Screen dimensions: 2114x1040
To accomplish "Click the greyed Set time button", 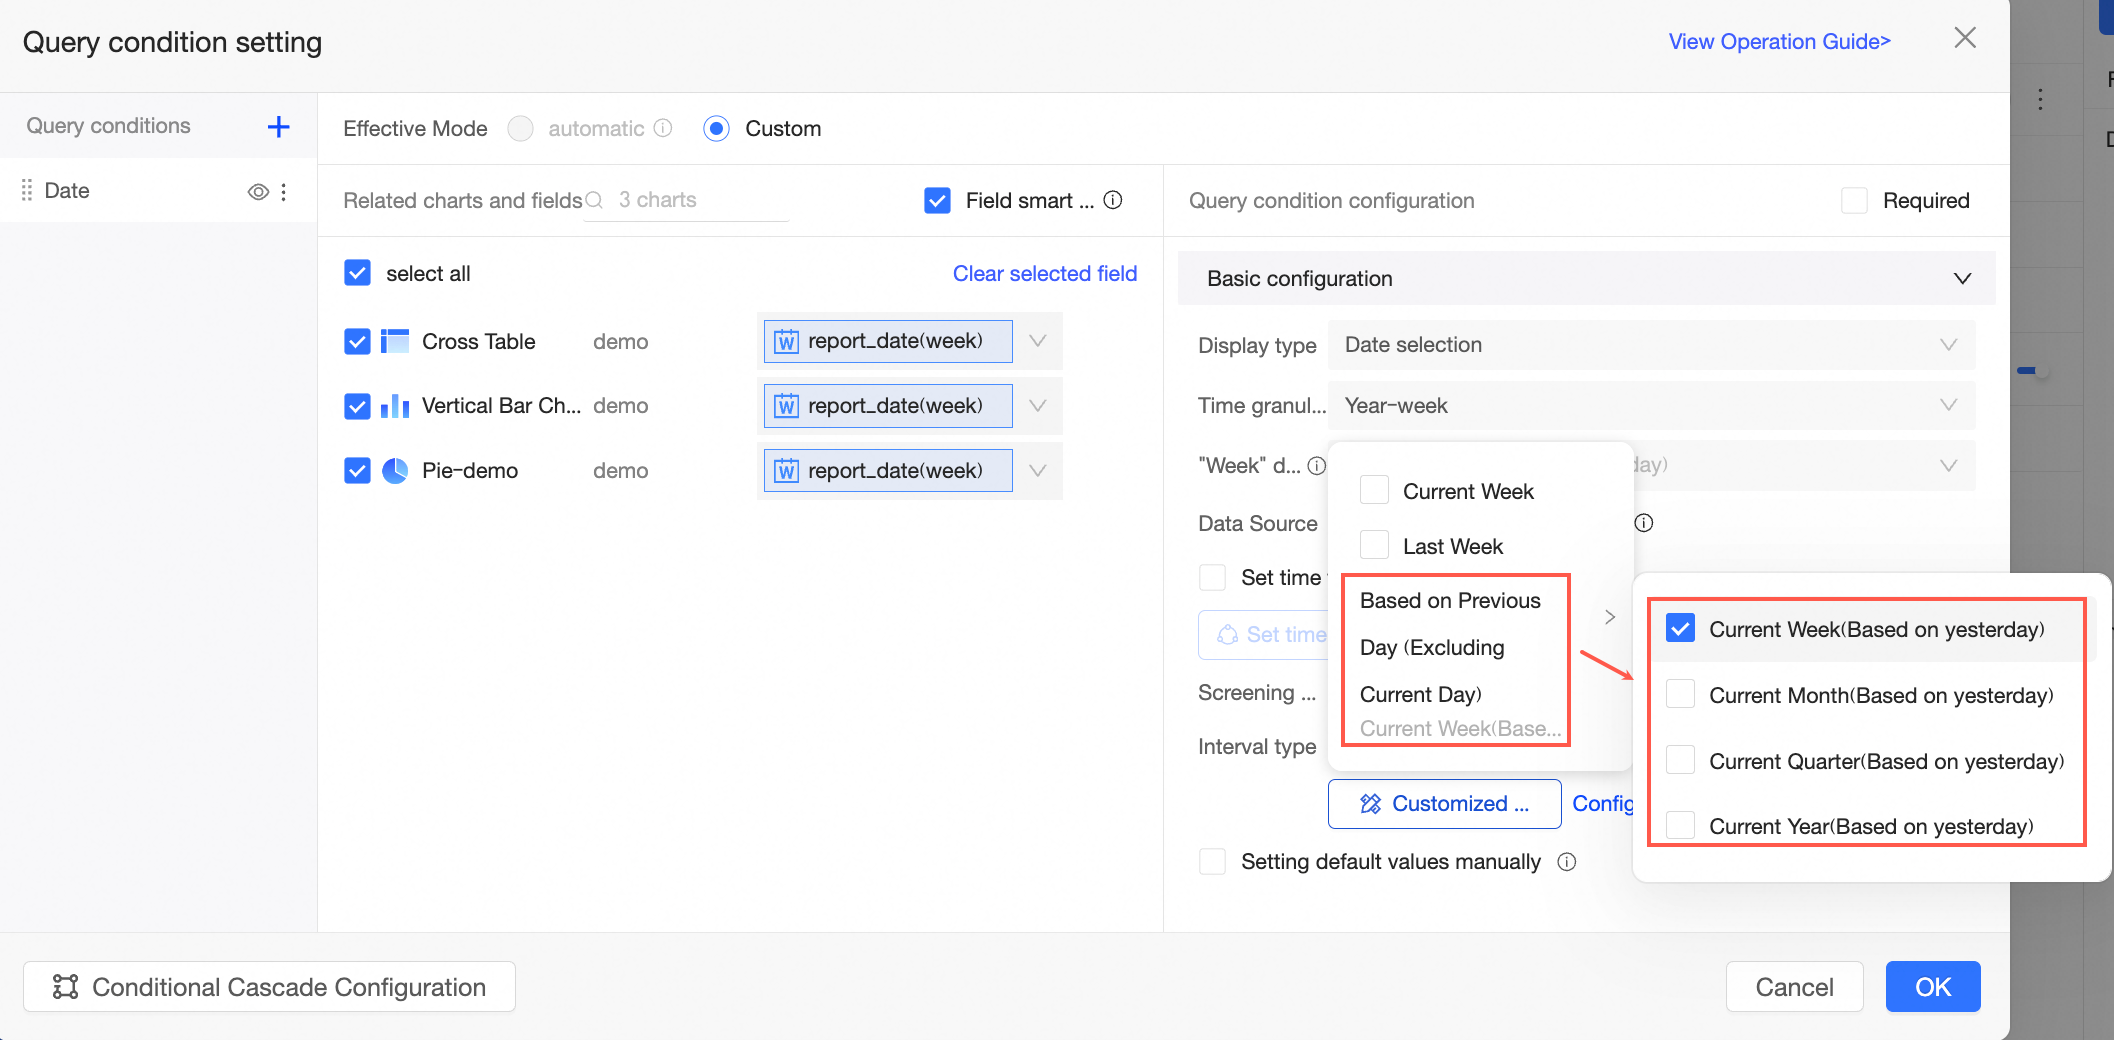I will click(x=1265, y=635).
